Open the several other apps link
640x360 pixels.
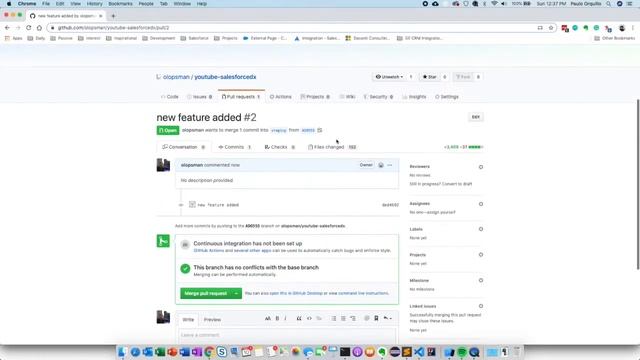(252, 251)
